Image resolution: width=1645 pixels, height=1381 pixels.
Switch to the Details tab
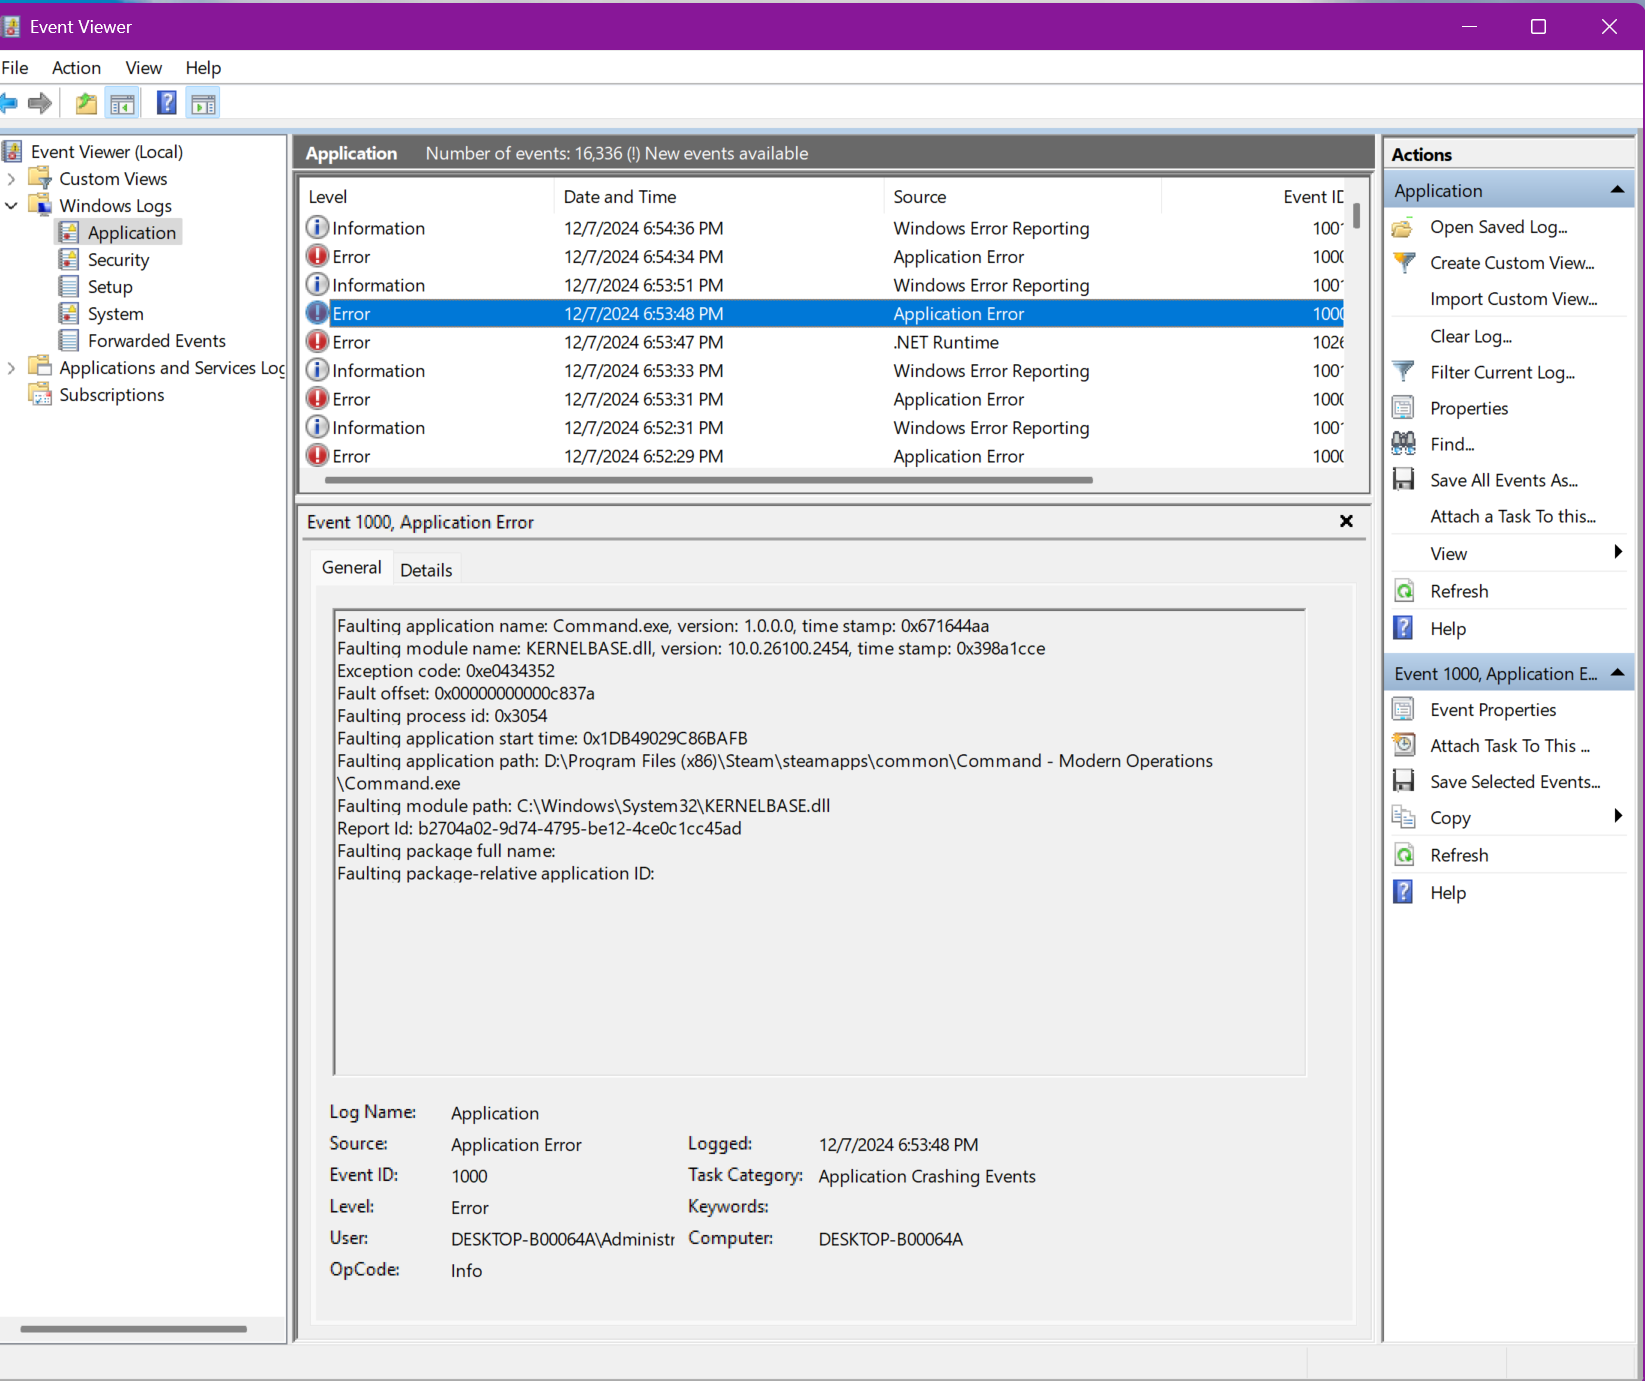[426, 570]
